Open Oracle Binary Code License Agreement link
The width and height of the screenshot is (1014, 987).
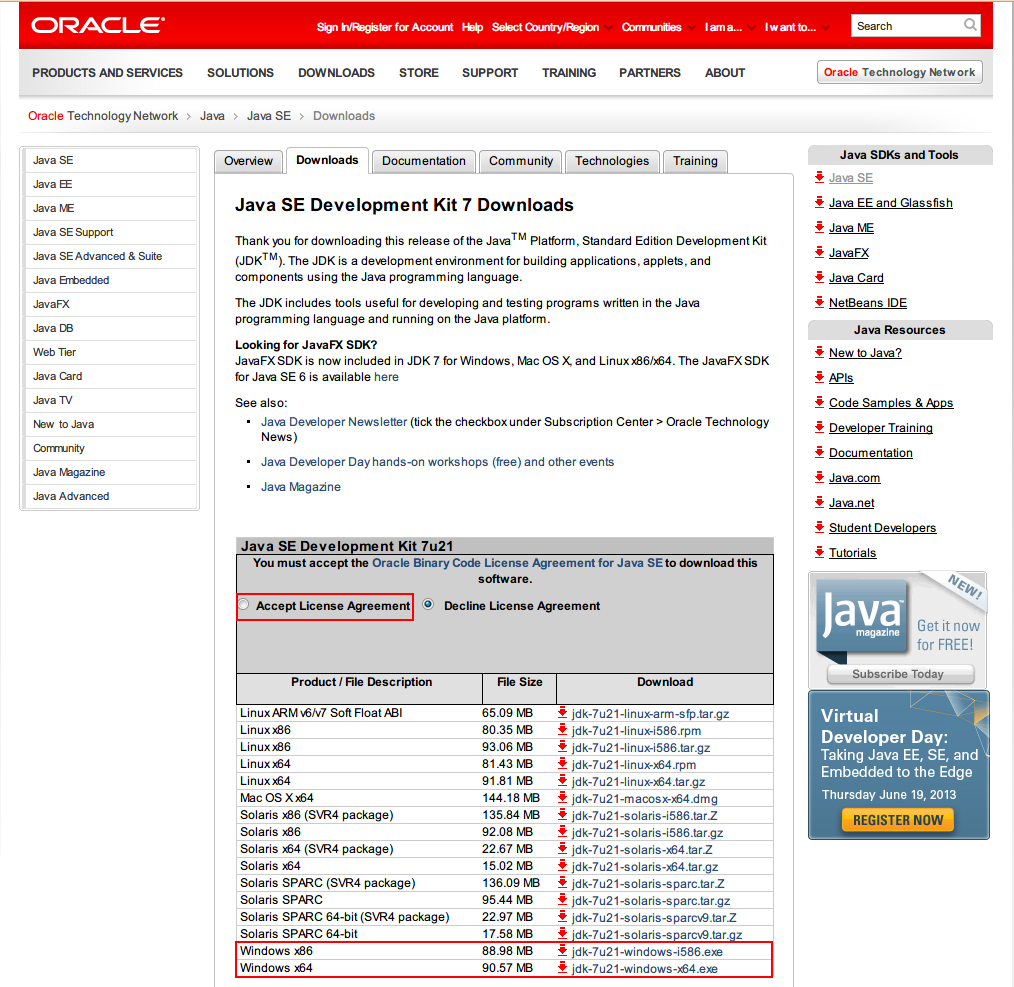[x=517, y=563]
